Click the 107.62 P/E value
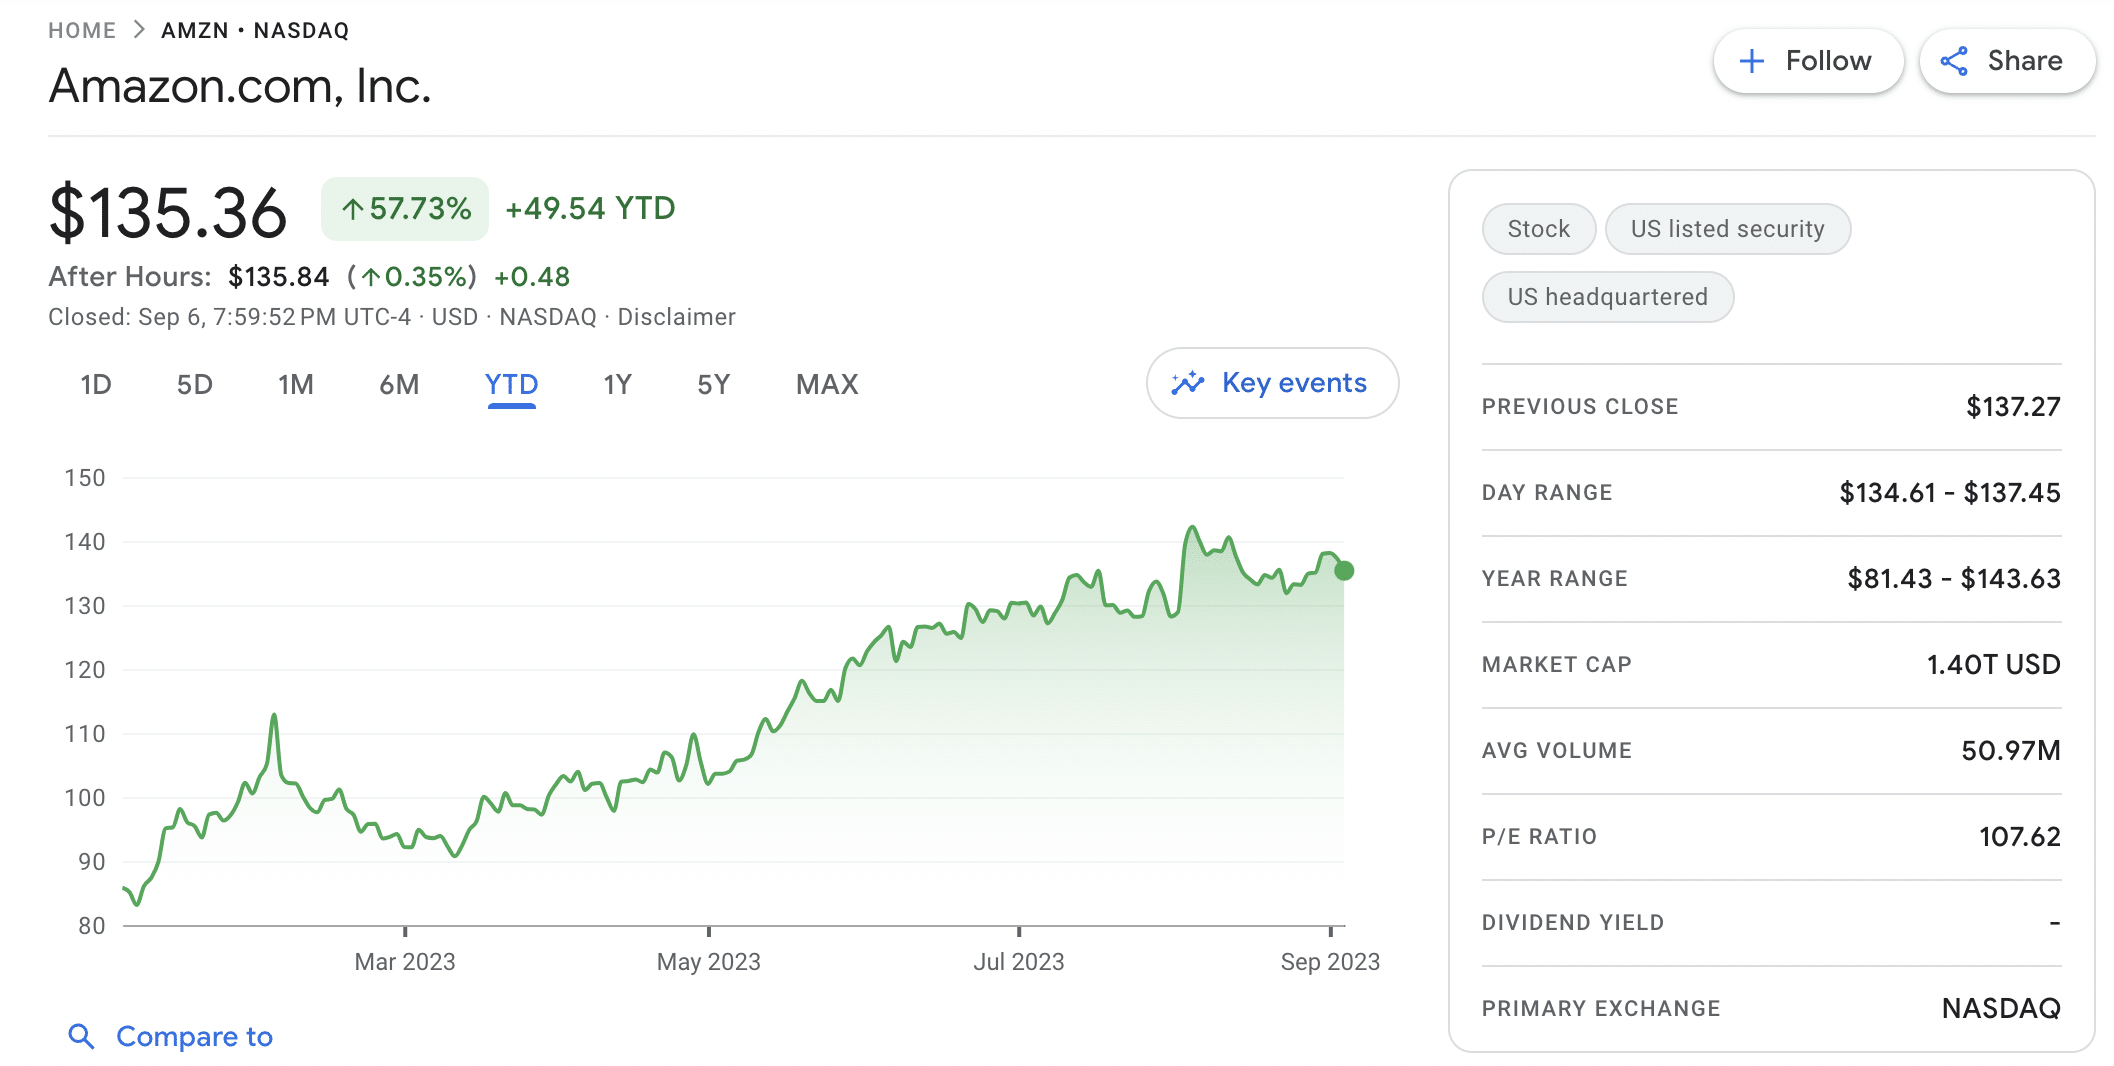 coord(2020,837)
